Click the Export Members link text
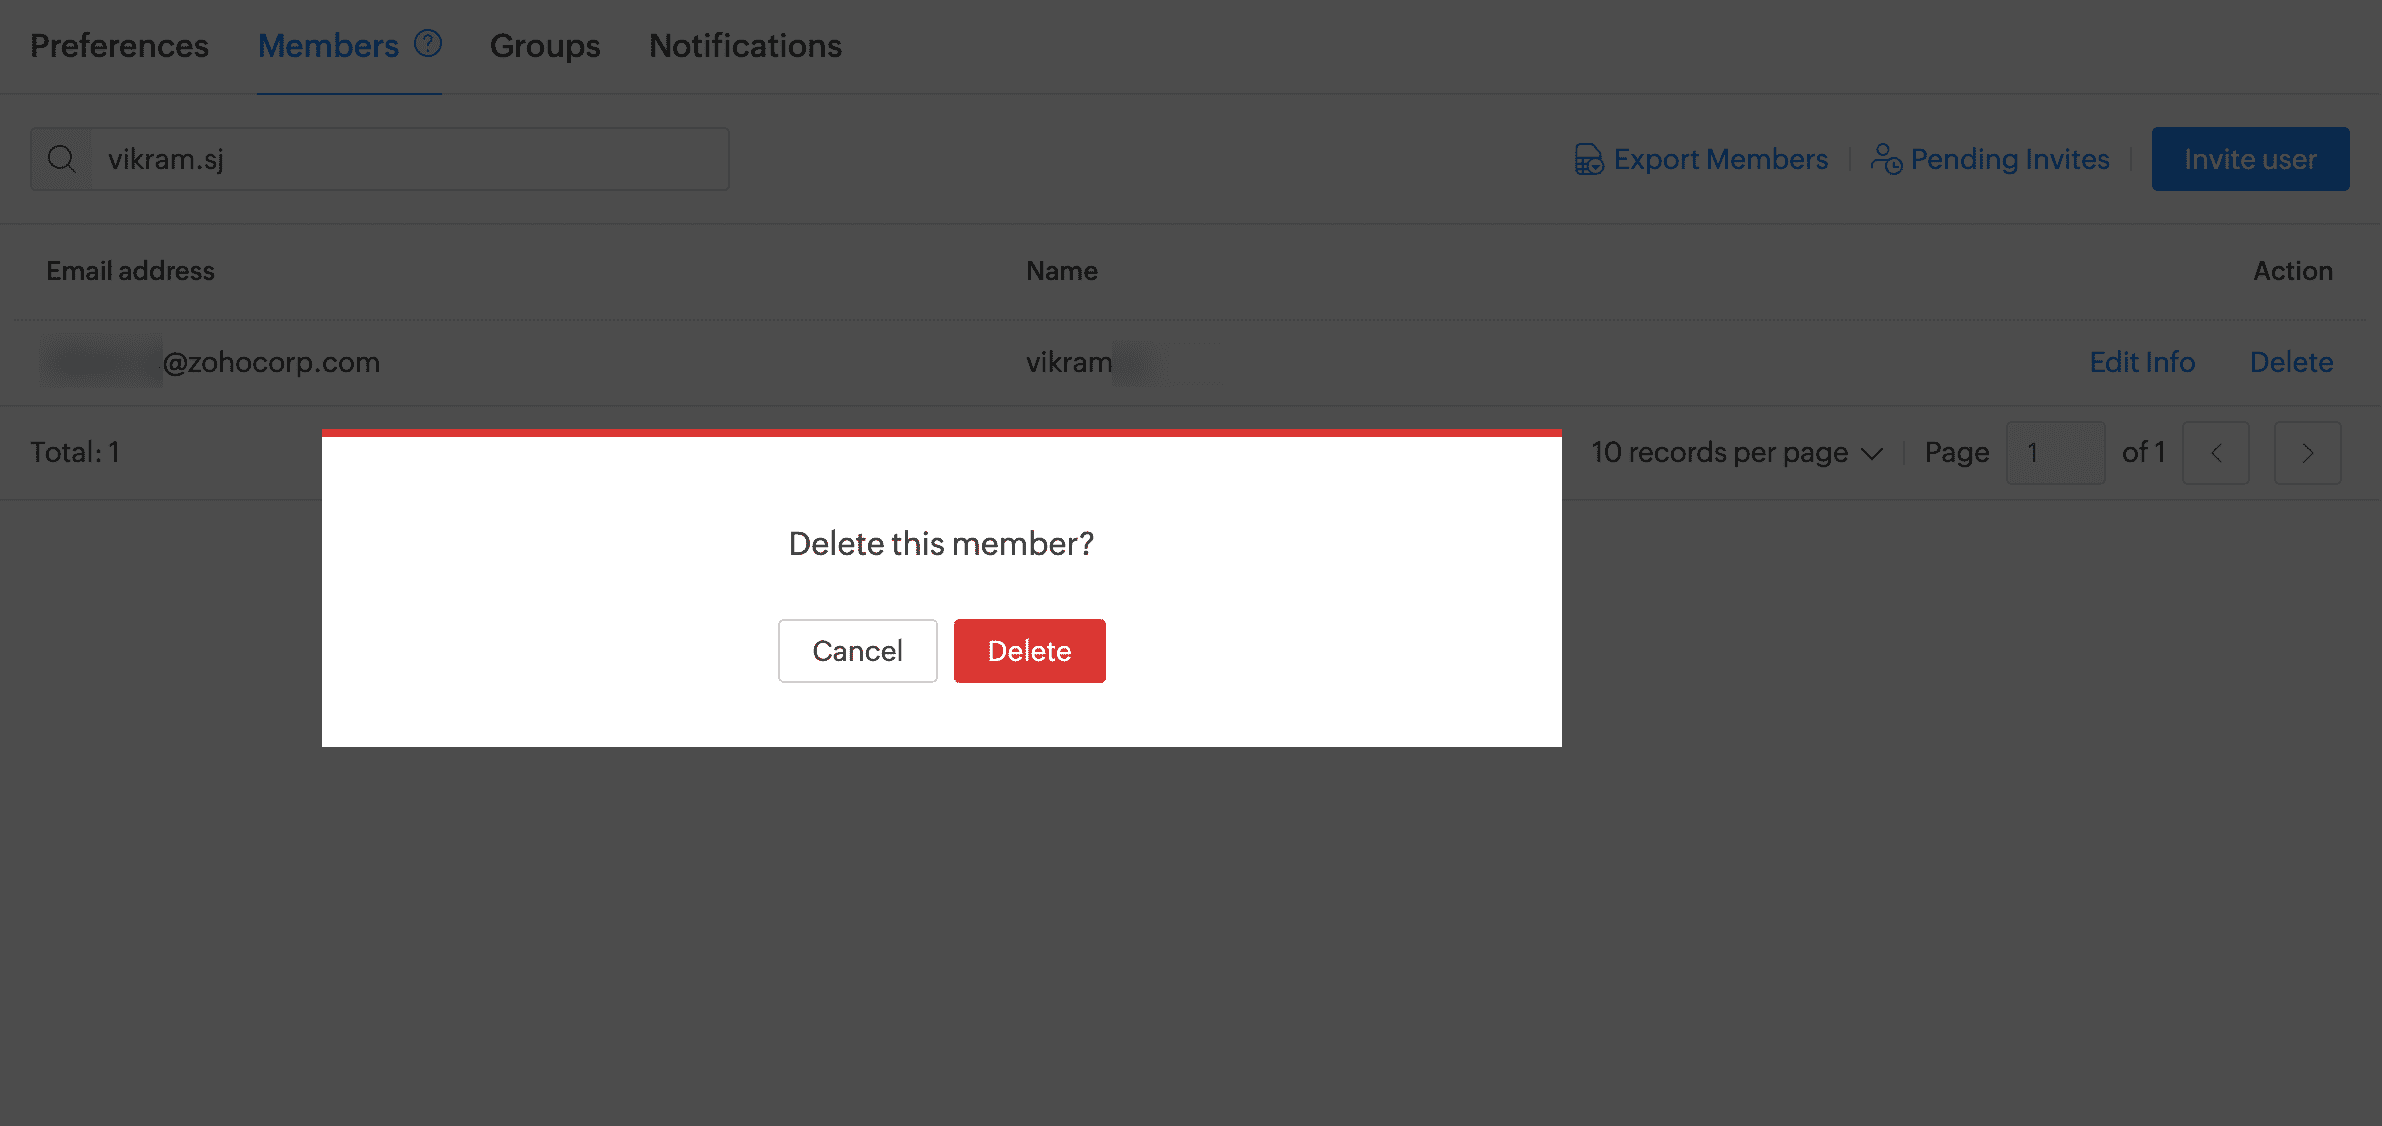Image resolution: width=2382 pixels, height=1126 pixels. 1720,159
